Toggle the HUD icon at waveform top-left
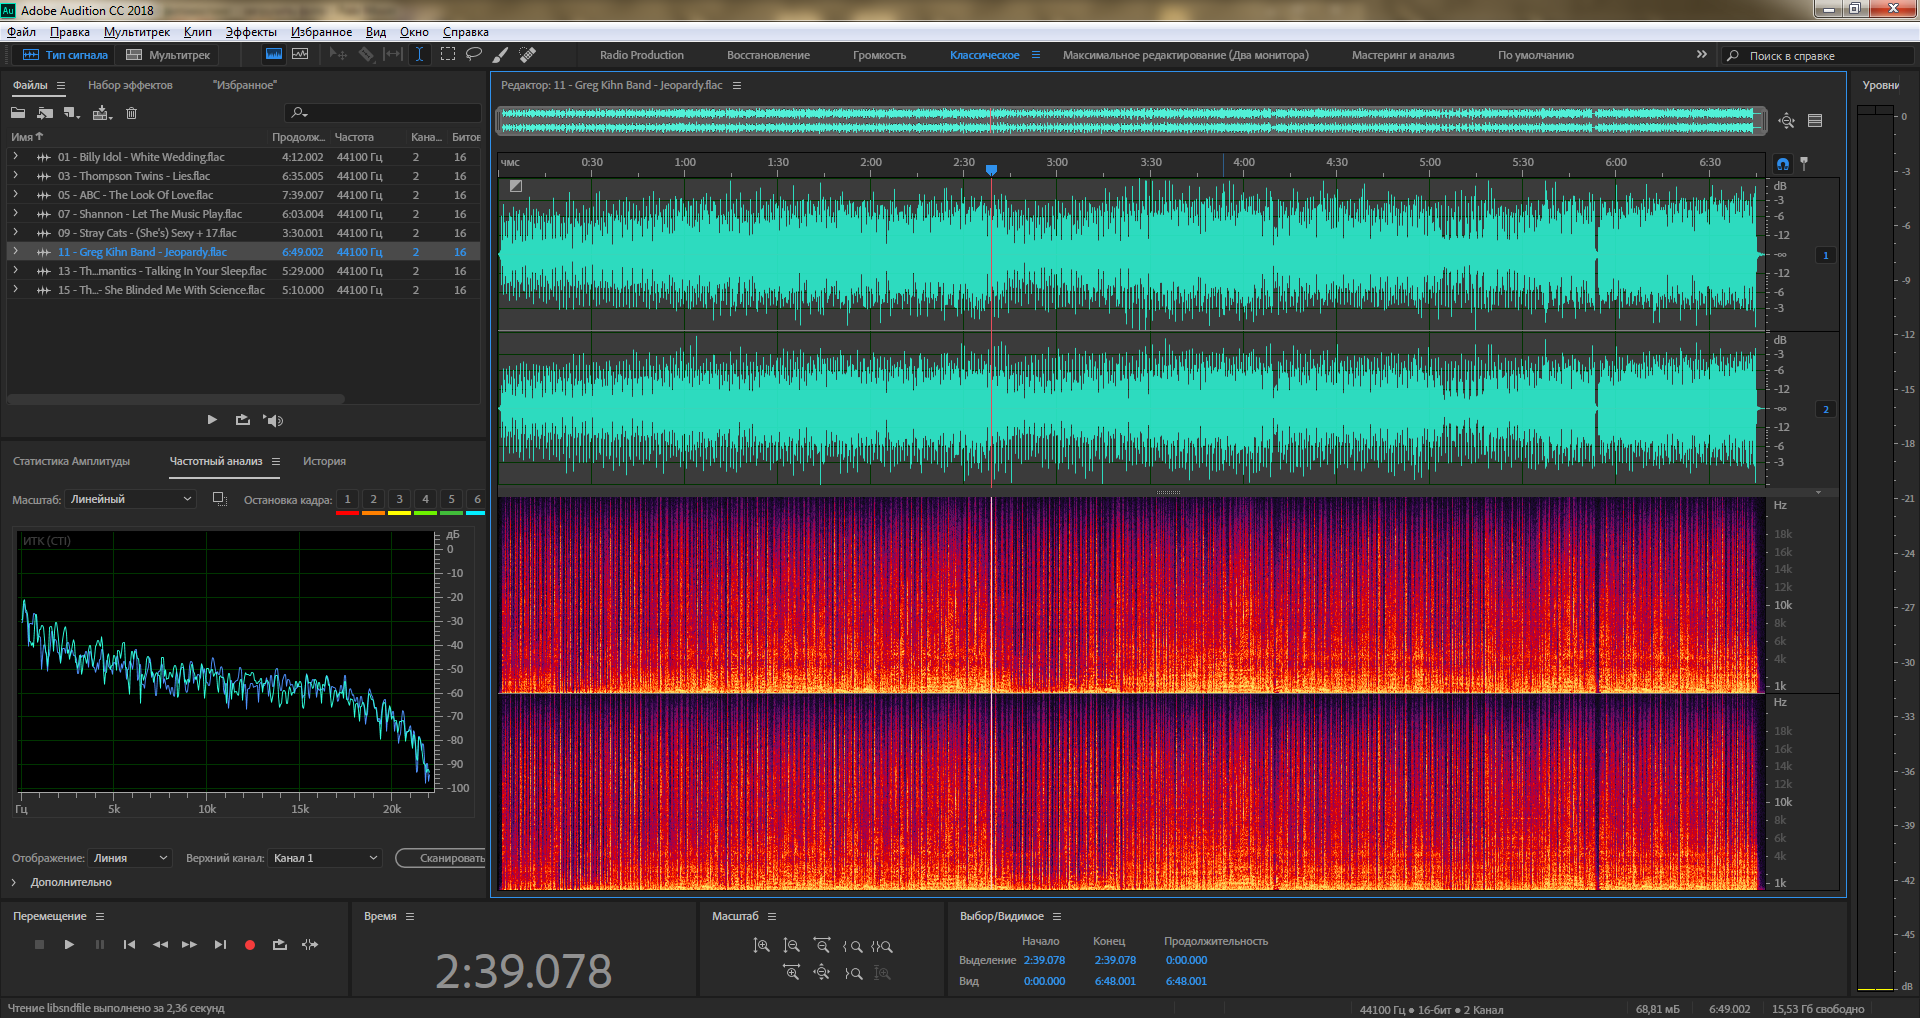The width and height of the screenshot is (1920, 1018). [x=516, y=186]
